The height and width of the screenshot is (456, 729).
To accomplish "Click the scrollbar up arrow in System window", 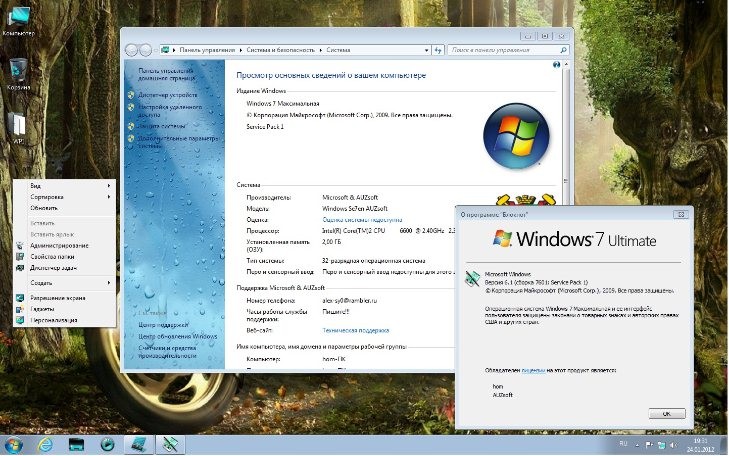I will click(x=566, y=65).
